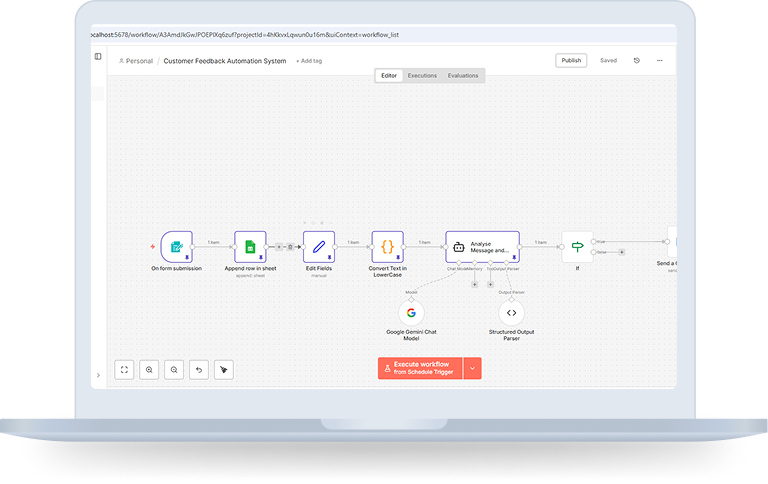768x484 pixels.
Task: Open the workflow history icon
Action: point(637,60)
